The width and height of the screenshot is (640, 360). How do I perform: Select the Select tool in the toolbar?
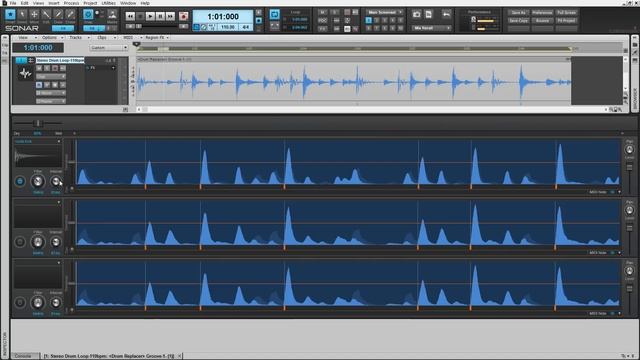22,15
